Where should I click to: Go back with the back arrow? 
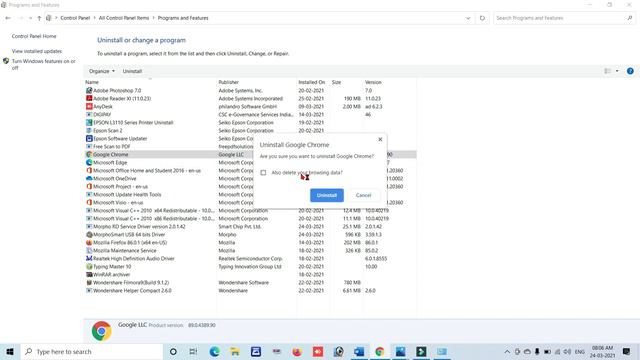(x=8, y=18)
